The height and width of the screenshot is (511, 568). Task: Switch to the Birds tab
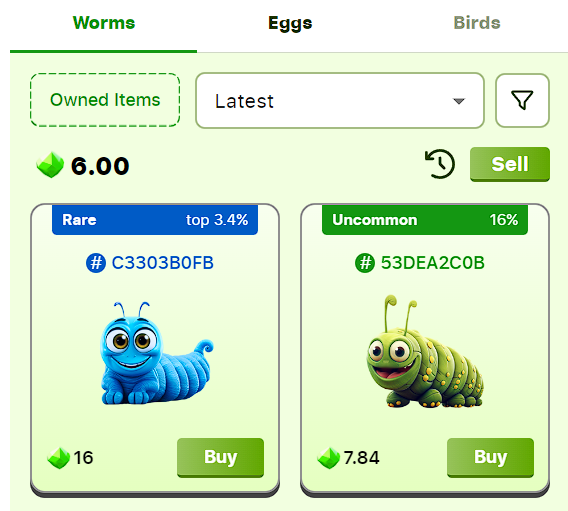477,23
